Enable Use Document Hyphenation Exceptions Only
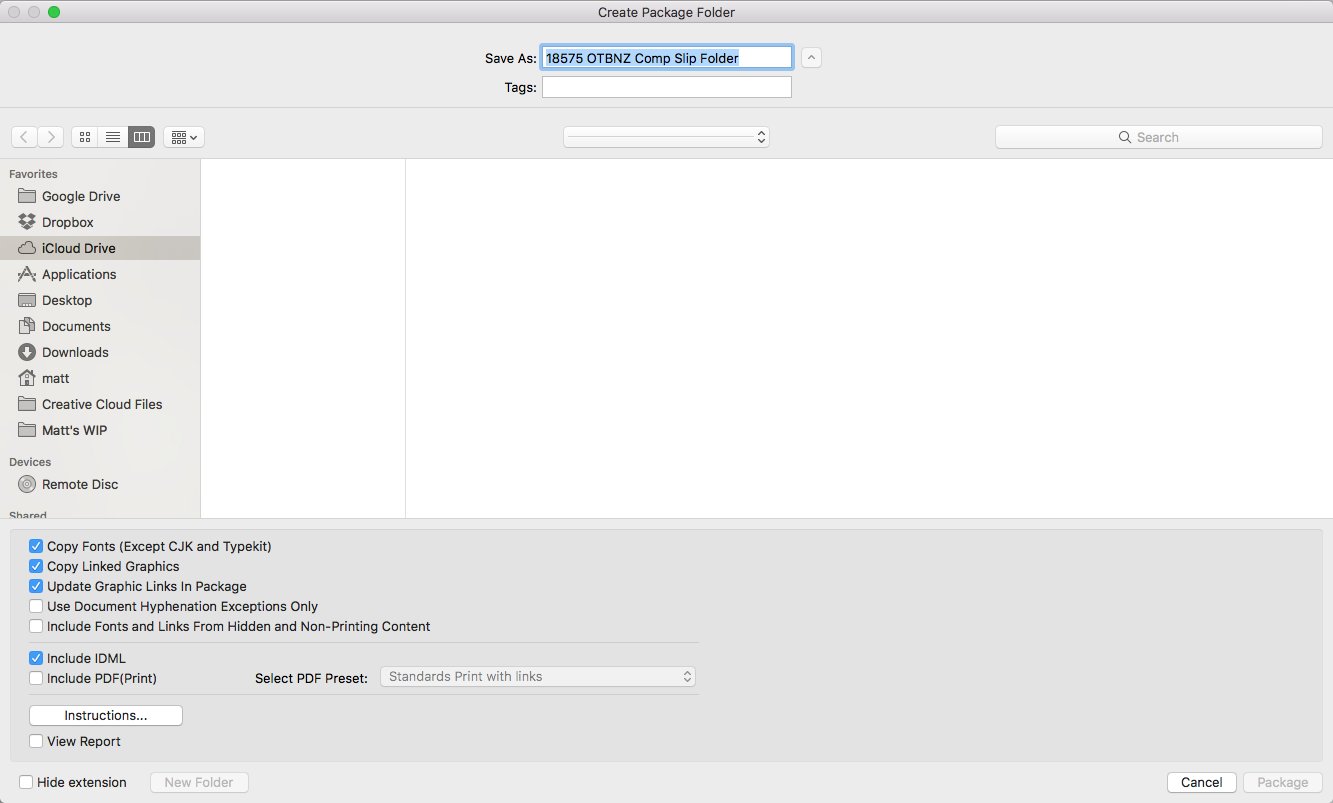 [36, 606]
